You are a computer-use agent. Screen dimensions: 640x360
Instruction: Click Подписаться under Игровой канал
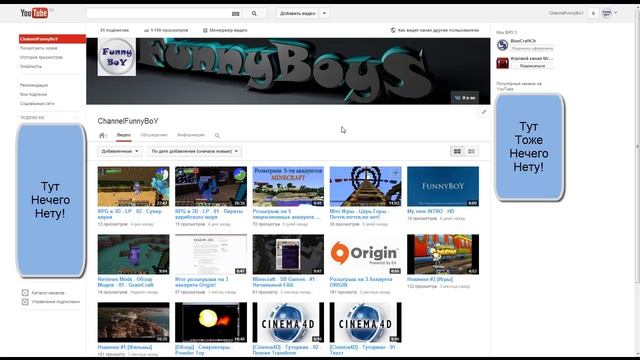(x=532, y=66)
